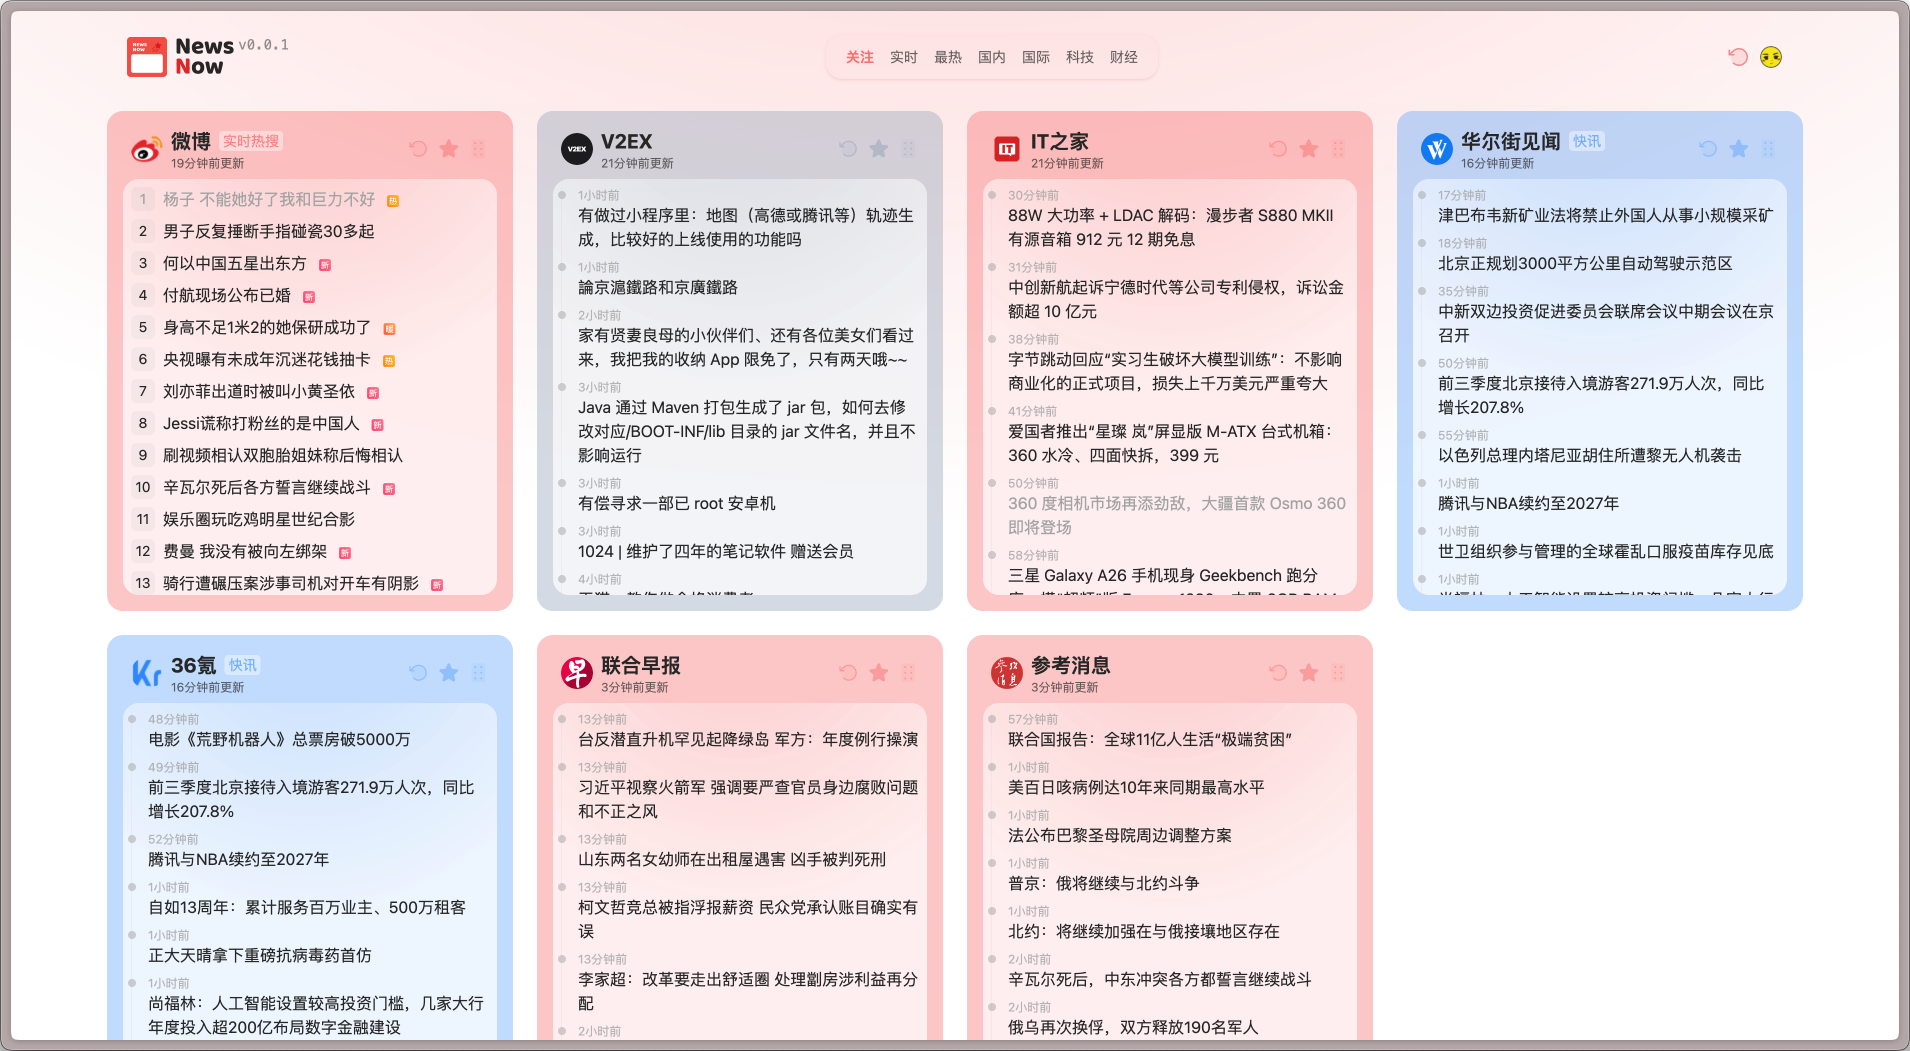Refresh the 微博 card
Image resolution: width=1910 pixels, height=1051 pixels.
click(418, 149)
